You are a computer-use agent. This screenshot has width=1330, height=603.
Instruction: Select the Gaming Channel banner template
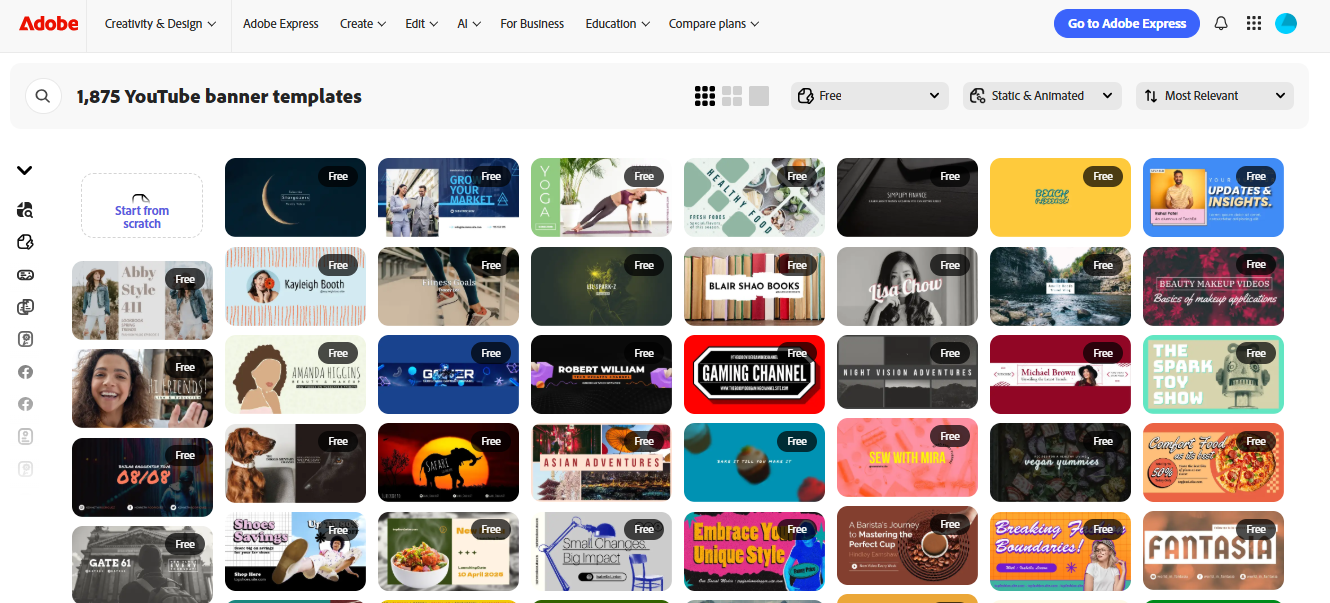[x=754, y=374]
